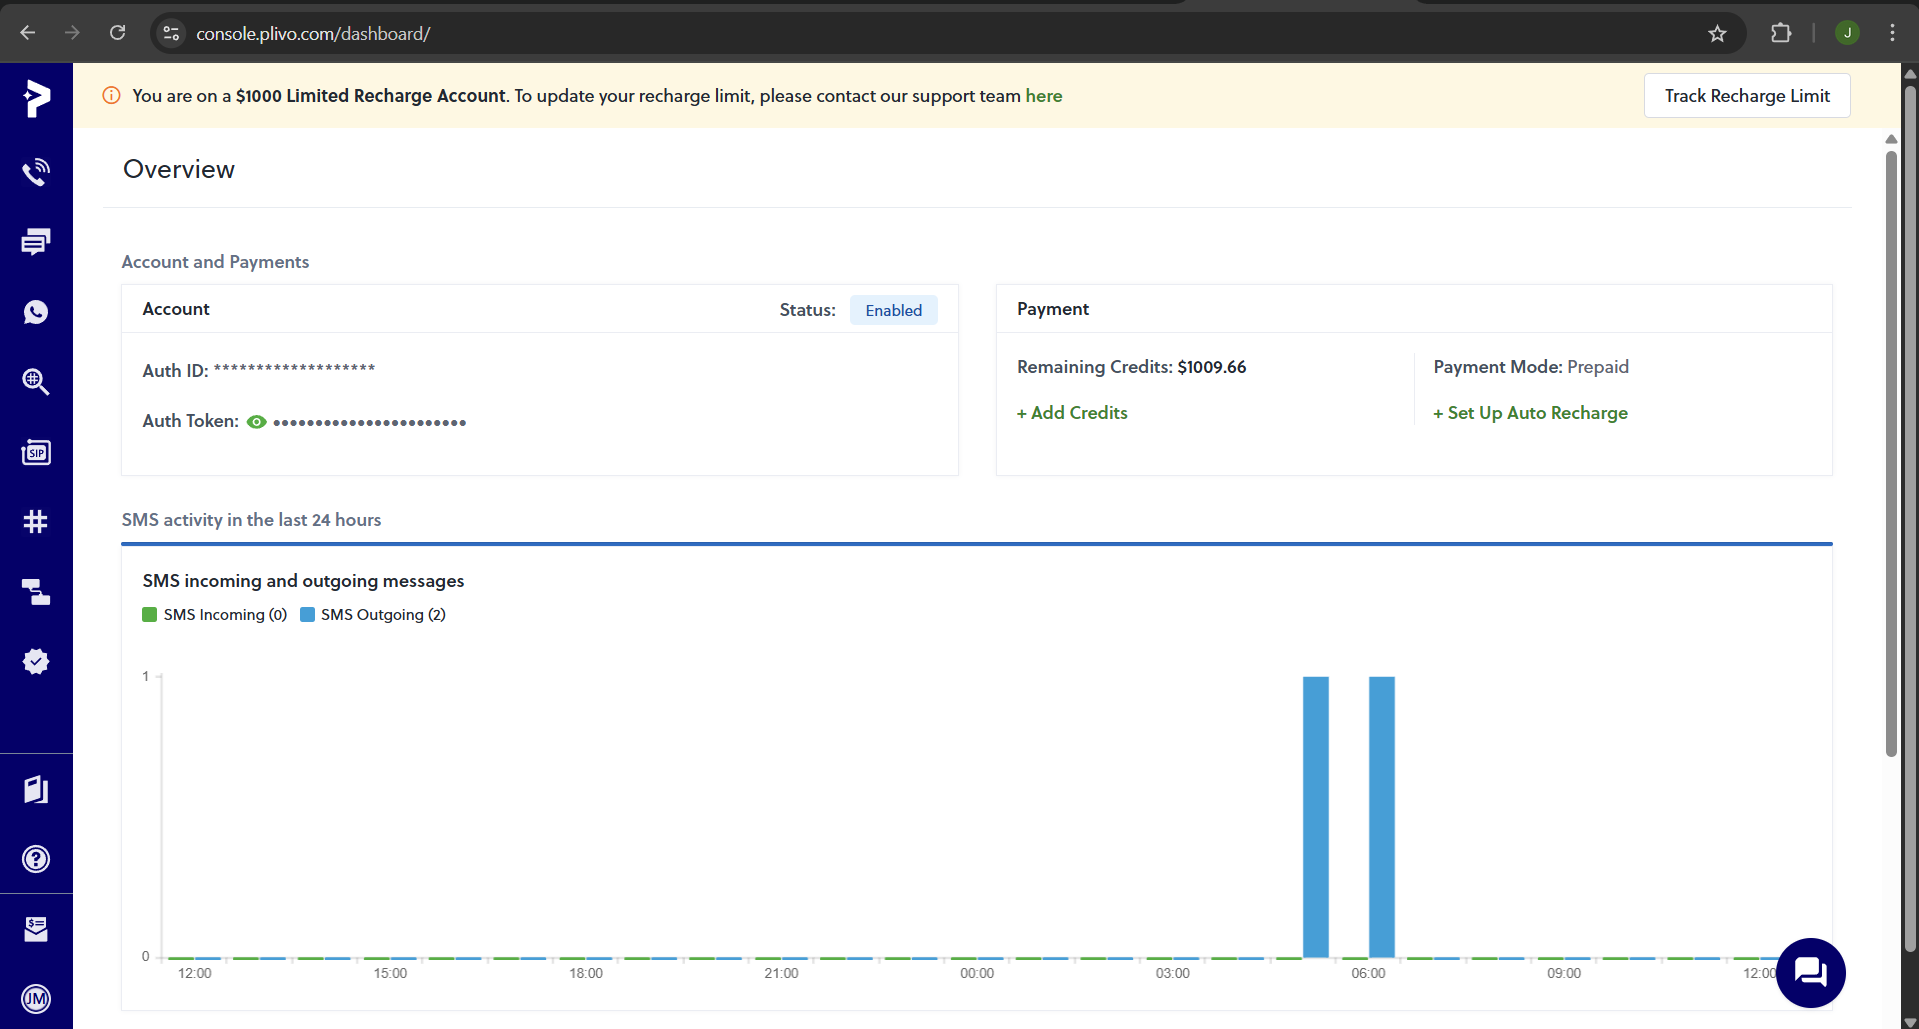Screen dimensions: 1919x1029
Task: Click the Remaining Credits $1009.66 text
Action: [1132, 367]
